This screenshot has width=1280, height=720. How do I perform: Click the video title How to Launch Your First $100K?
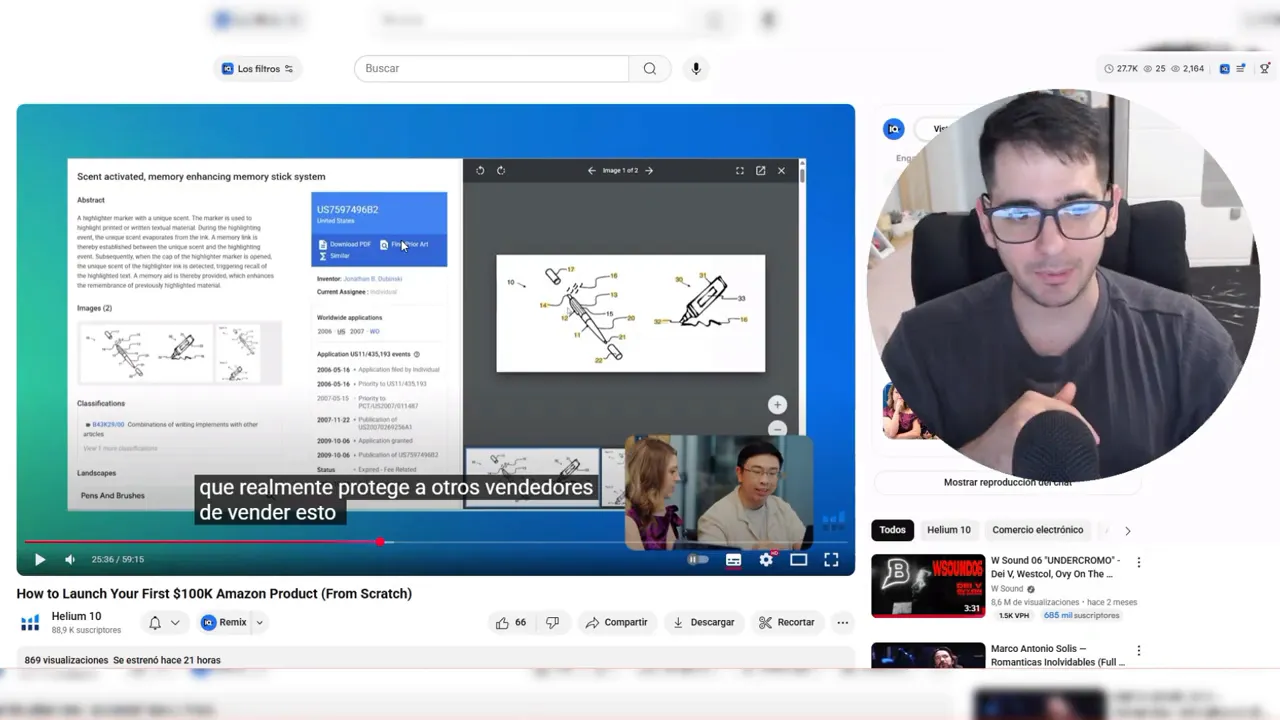click(214, 594)
